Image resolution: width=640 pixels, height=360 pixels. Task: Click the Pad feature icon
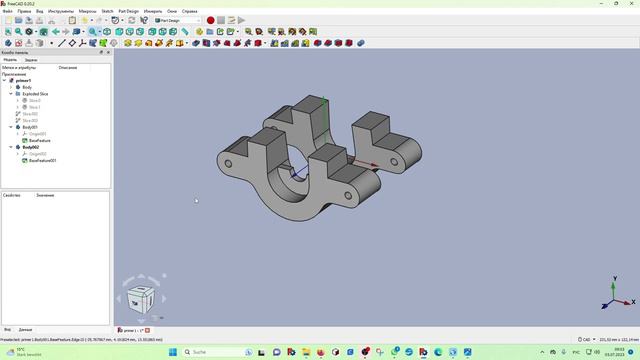coord(128,43)
